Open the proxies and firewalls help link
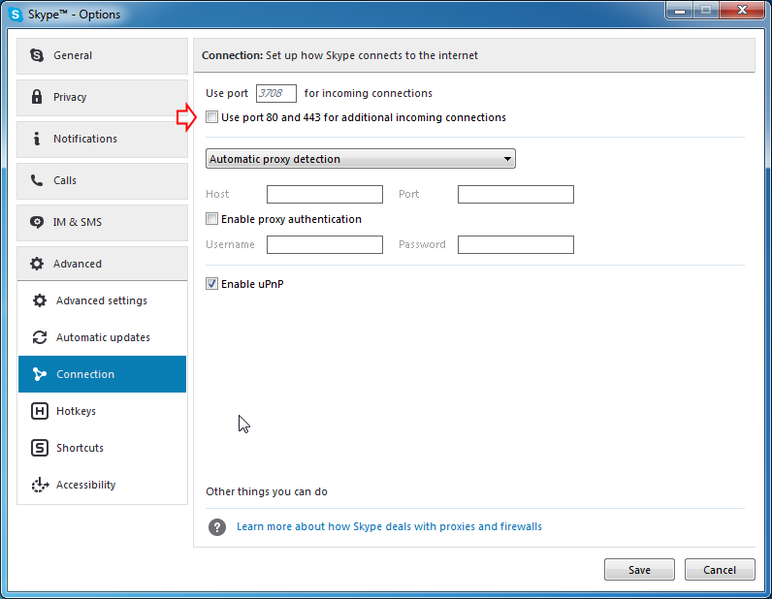772x599 pixels. click(389, 527)
